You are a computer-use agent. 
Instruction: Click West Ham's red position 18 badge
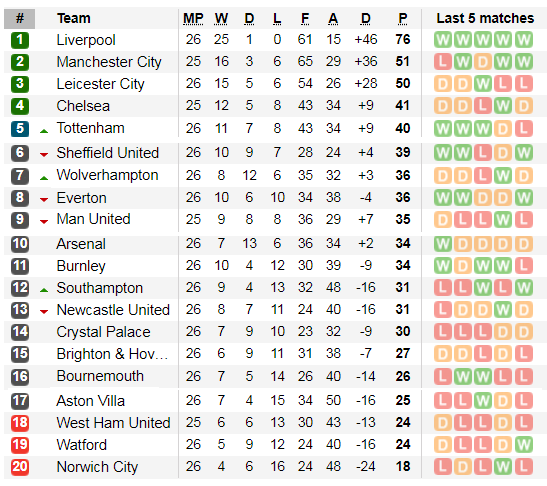tap(20, 423)
